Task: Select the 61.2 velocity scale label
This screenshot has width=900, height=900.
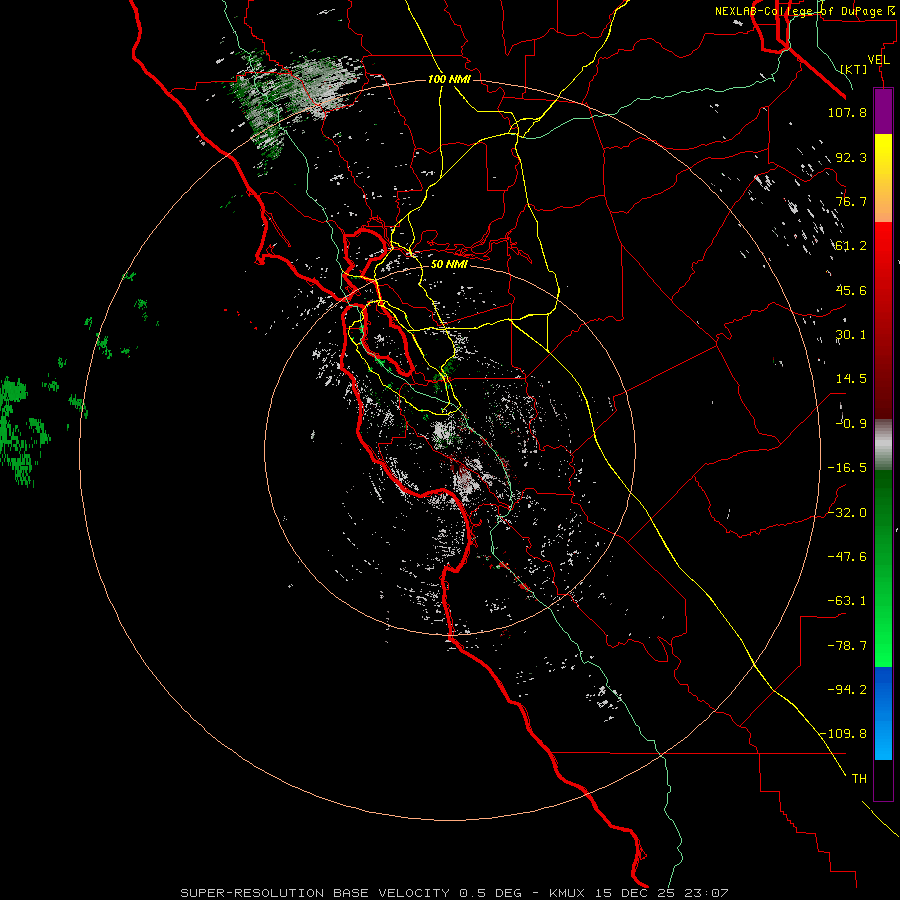Action: 851,246
